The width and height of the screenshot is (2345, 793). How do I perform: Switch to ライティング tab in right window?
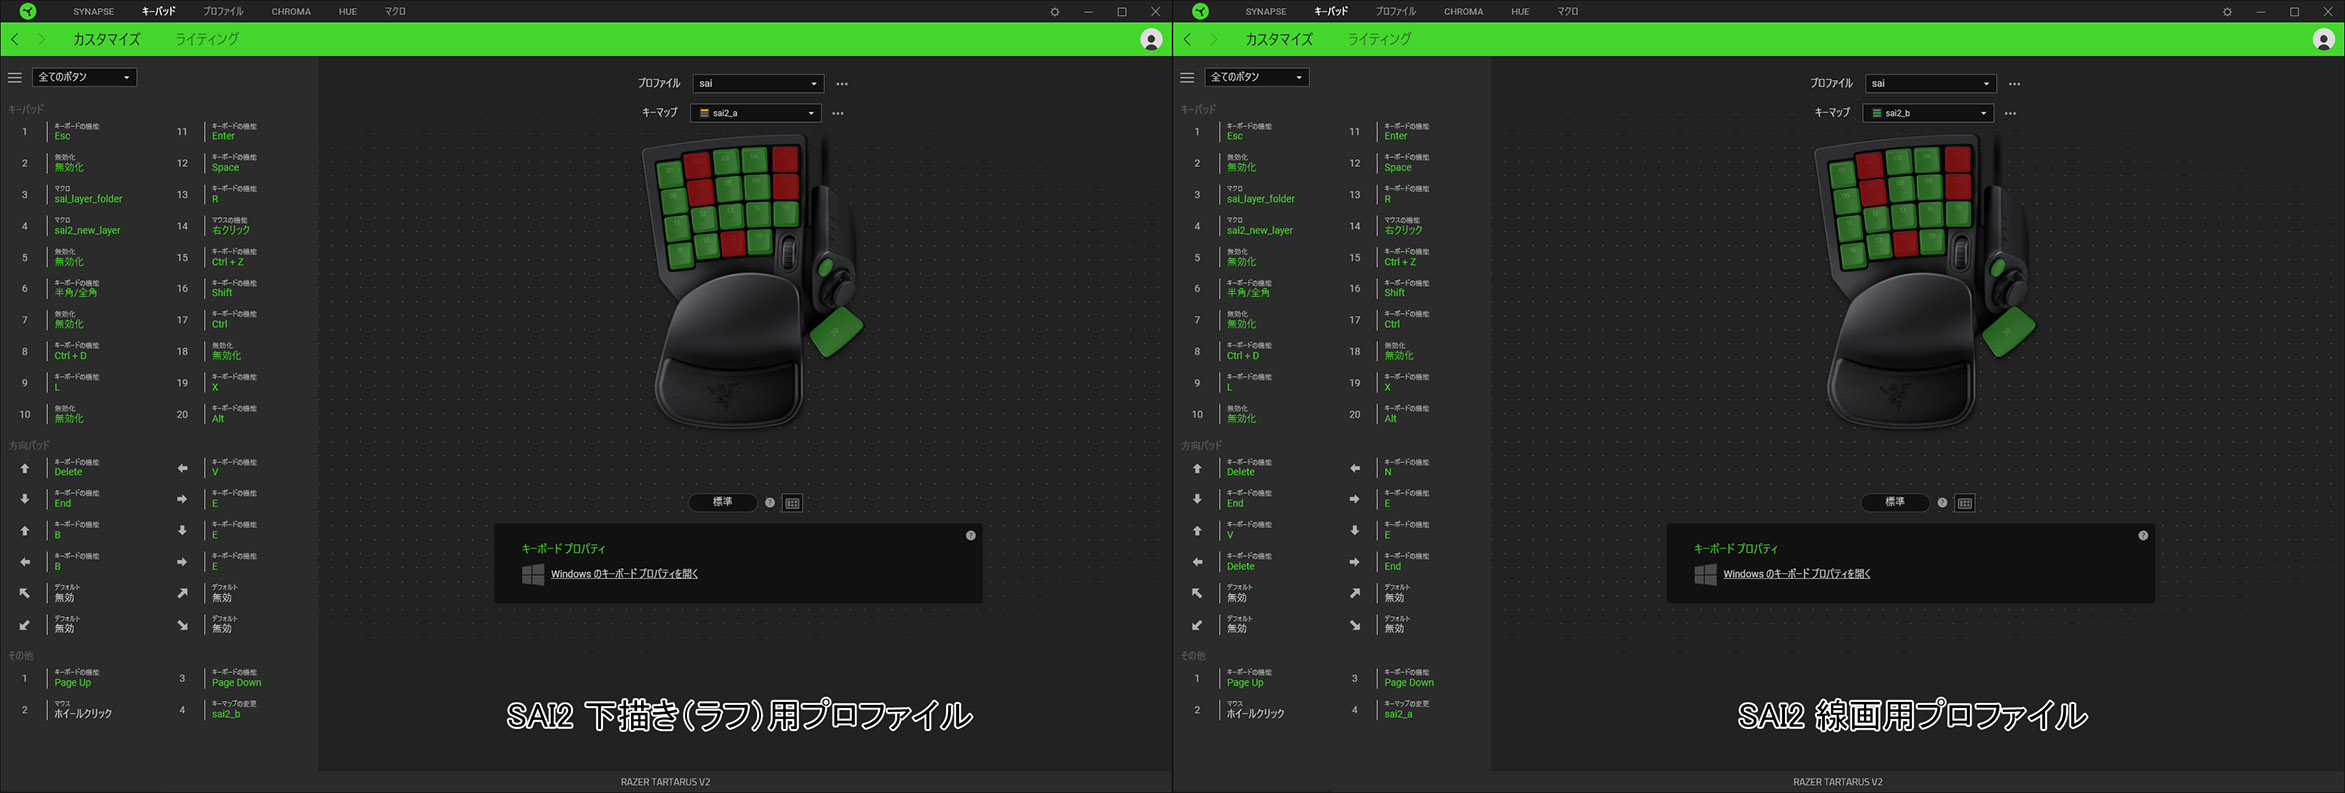click(1379, 39)
